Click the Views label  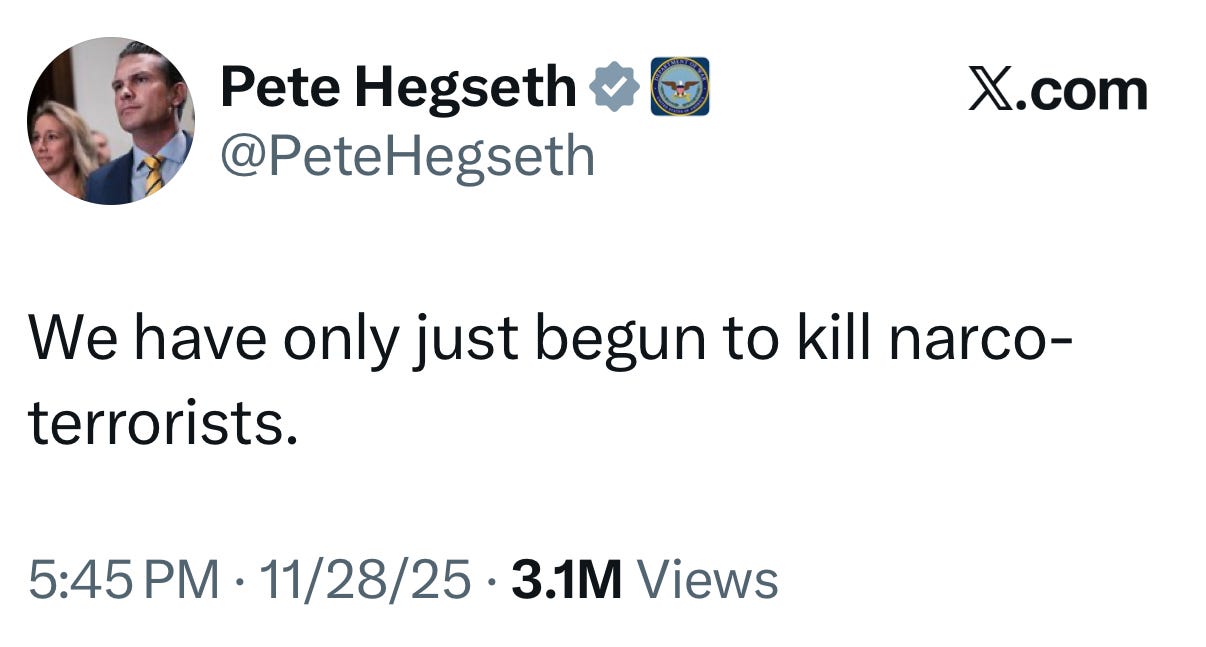coord(707,580)
